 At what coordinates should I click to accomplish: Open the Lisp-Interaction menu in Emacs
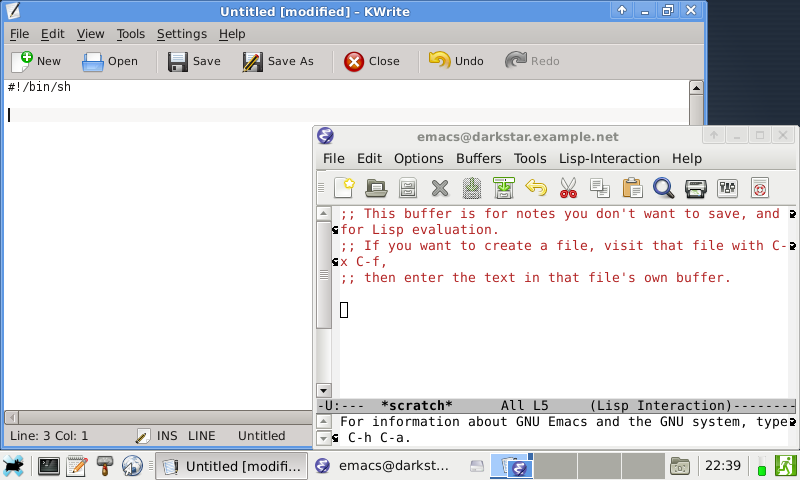(x=609, y=158)
